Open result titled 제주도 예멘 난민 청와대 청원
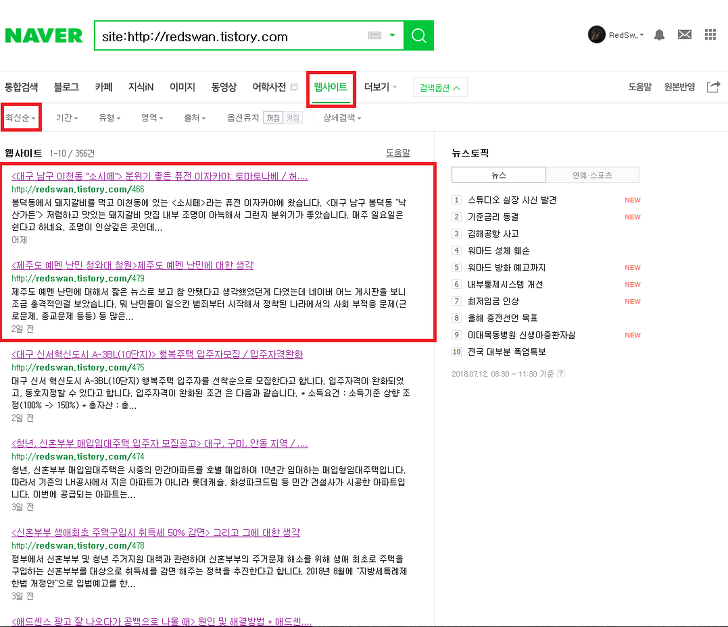The image size is (728, 627). tap(132, 265)
